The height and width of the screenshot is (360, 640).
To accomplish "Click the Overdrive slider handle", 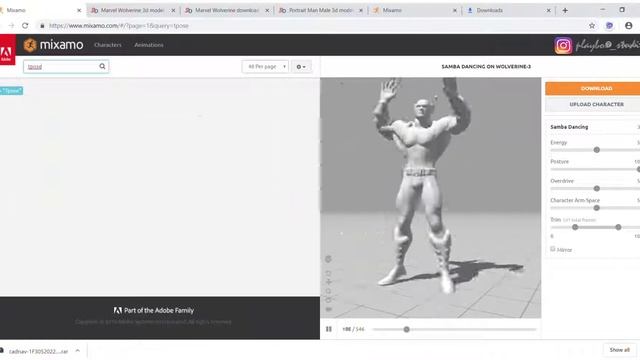I will [597, 188].
